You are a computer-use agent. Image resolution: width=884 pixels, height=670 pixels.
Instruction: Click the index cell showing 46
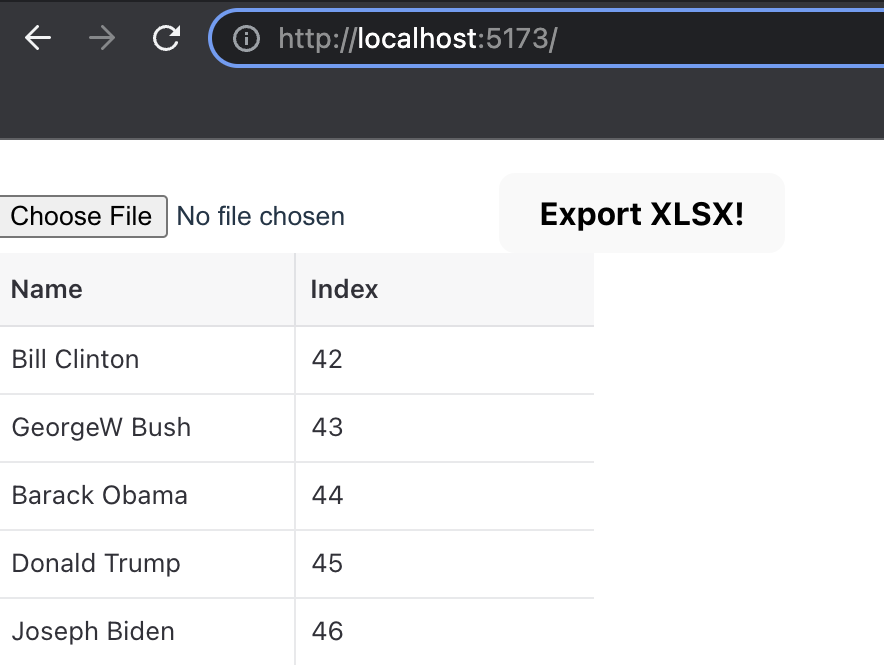coord(327,631)
